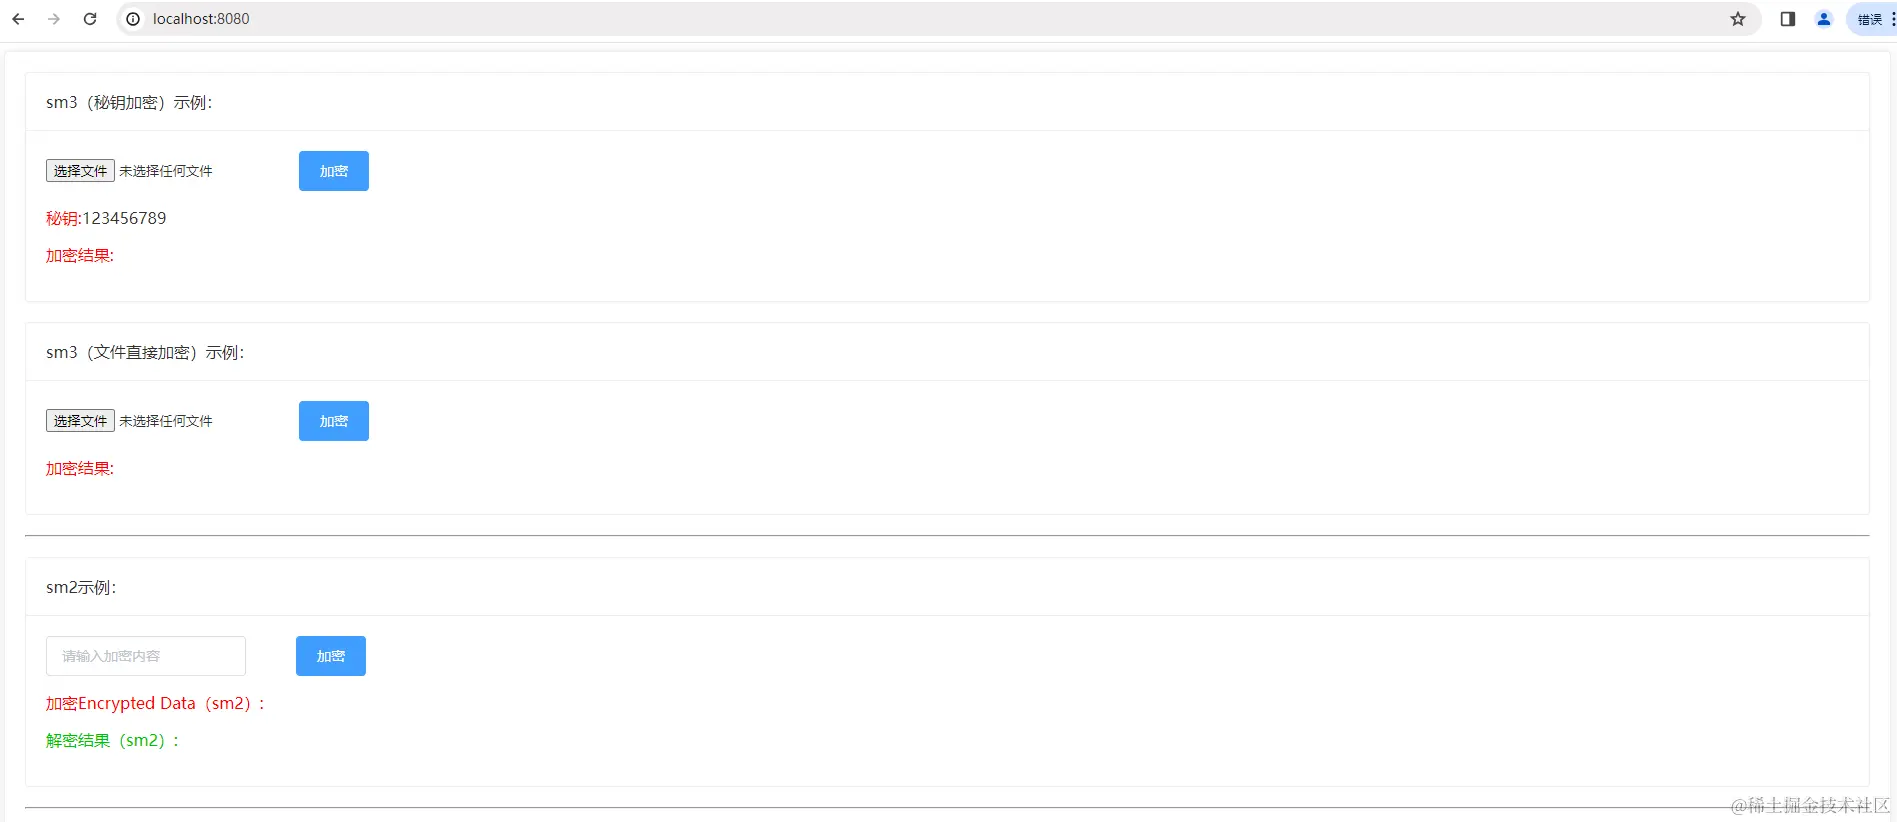
Task: Click the 加密Encrypted Data（sm2）label
Action: tap(155, 704)
